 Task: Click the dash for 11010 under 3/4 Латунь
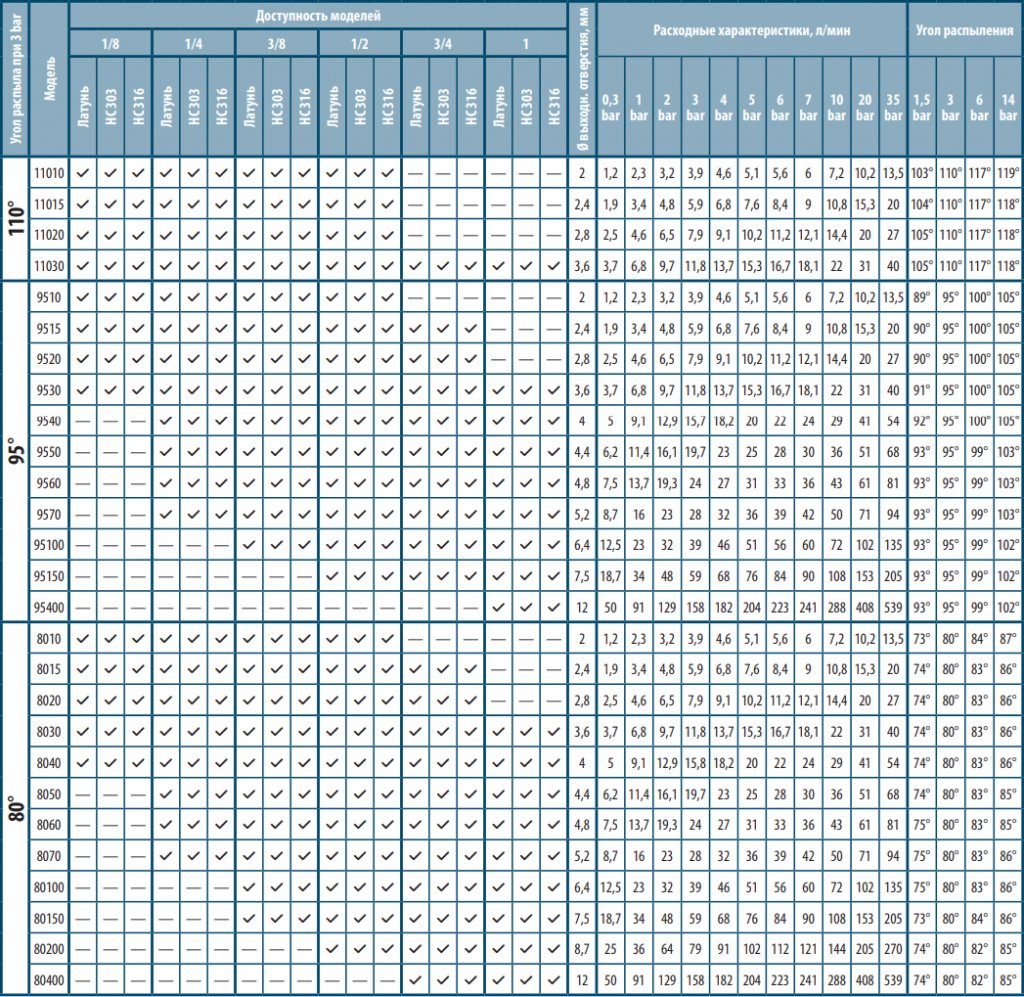point(415,174)
